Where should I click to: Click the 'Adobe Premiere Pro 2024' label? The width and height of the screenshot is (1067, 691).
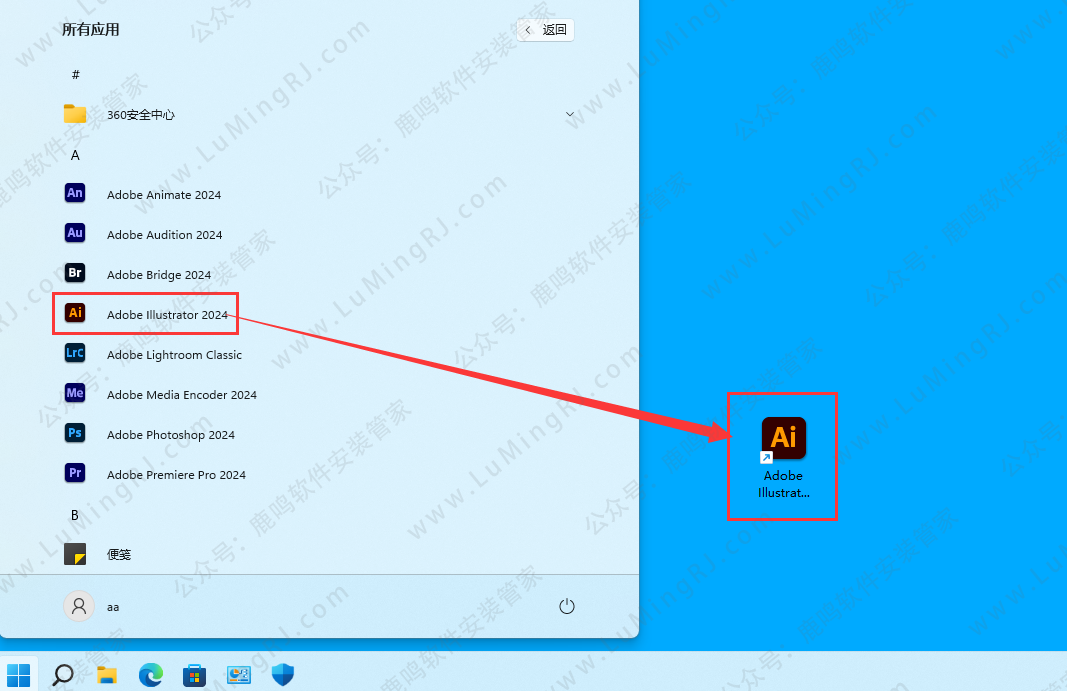(176, 475)
